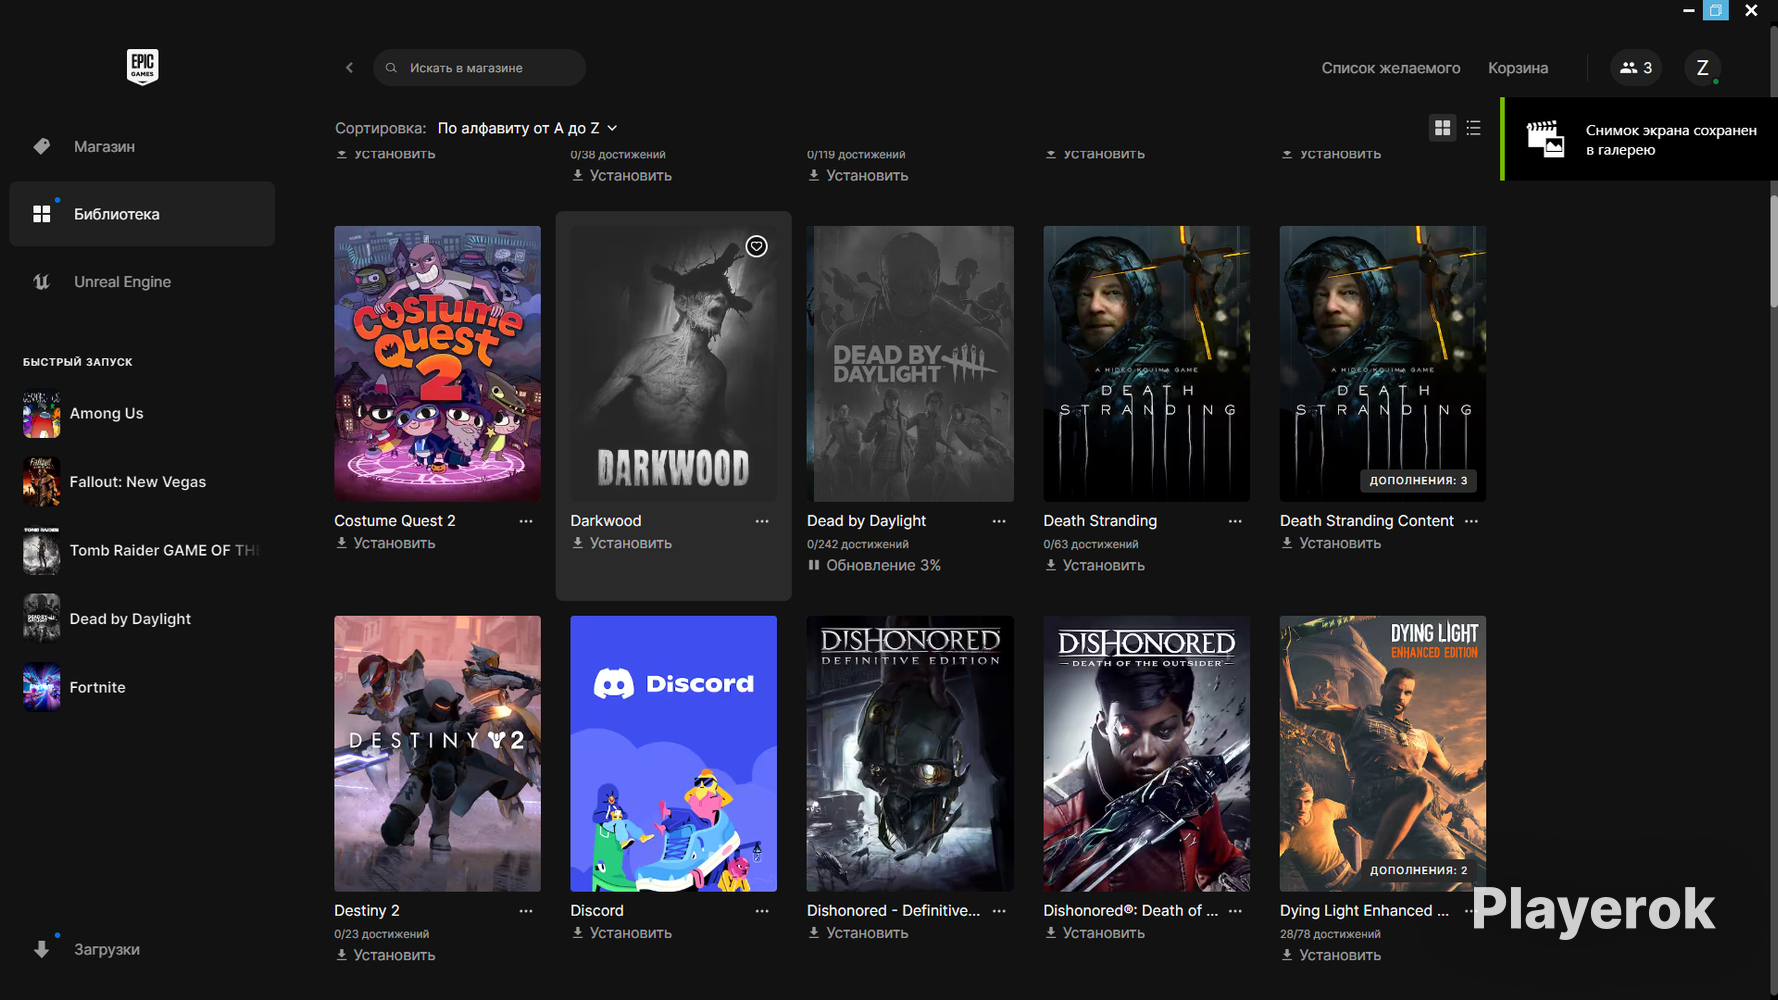Image resolution: width=1778 pixels, height=1000 pixels.
Task: Launch Fortnite from quick launch
Action: tap(142, 687)
